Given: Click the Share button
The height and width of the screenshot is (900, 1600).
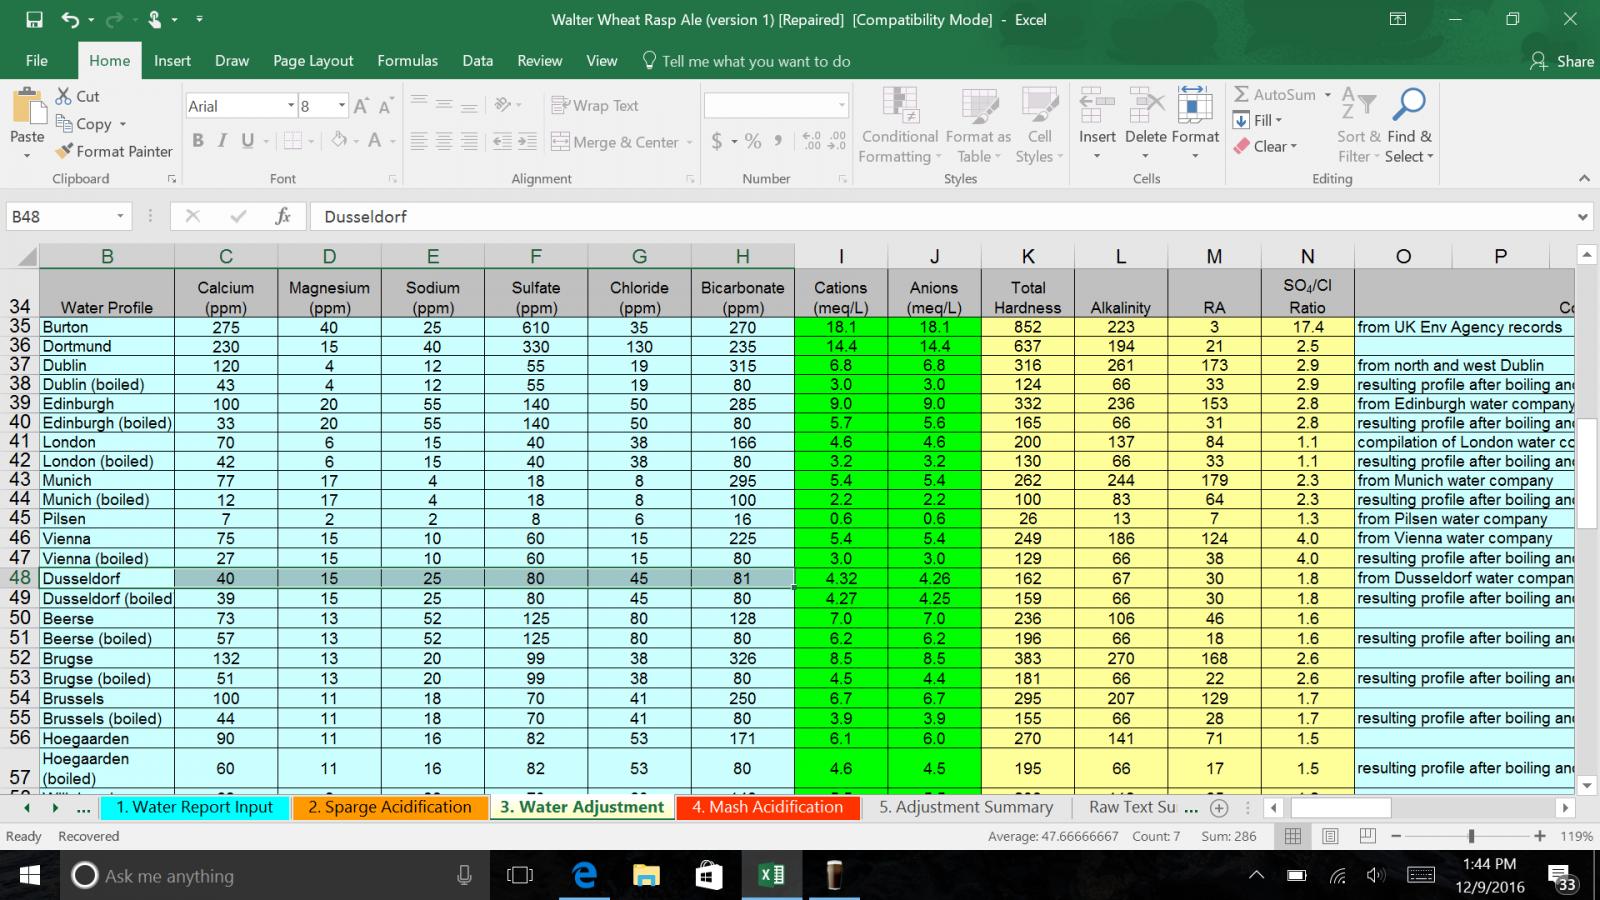Looking at the screenshot, I should 1562,61.
